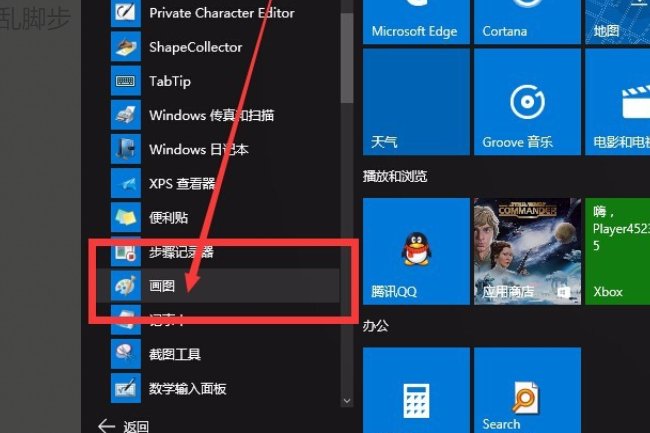Viewport: 650px width, 433px height.
Task: Launch ShapeCollector from the app list
Action: pos(126,47)
